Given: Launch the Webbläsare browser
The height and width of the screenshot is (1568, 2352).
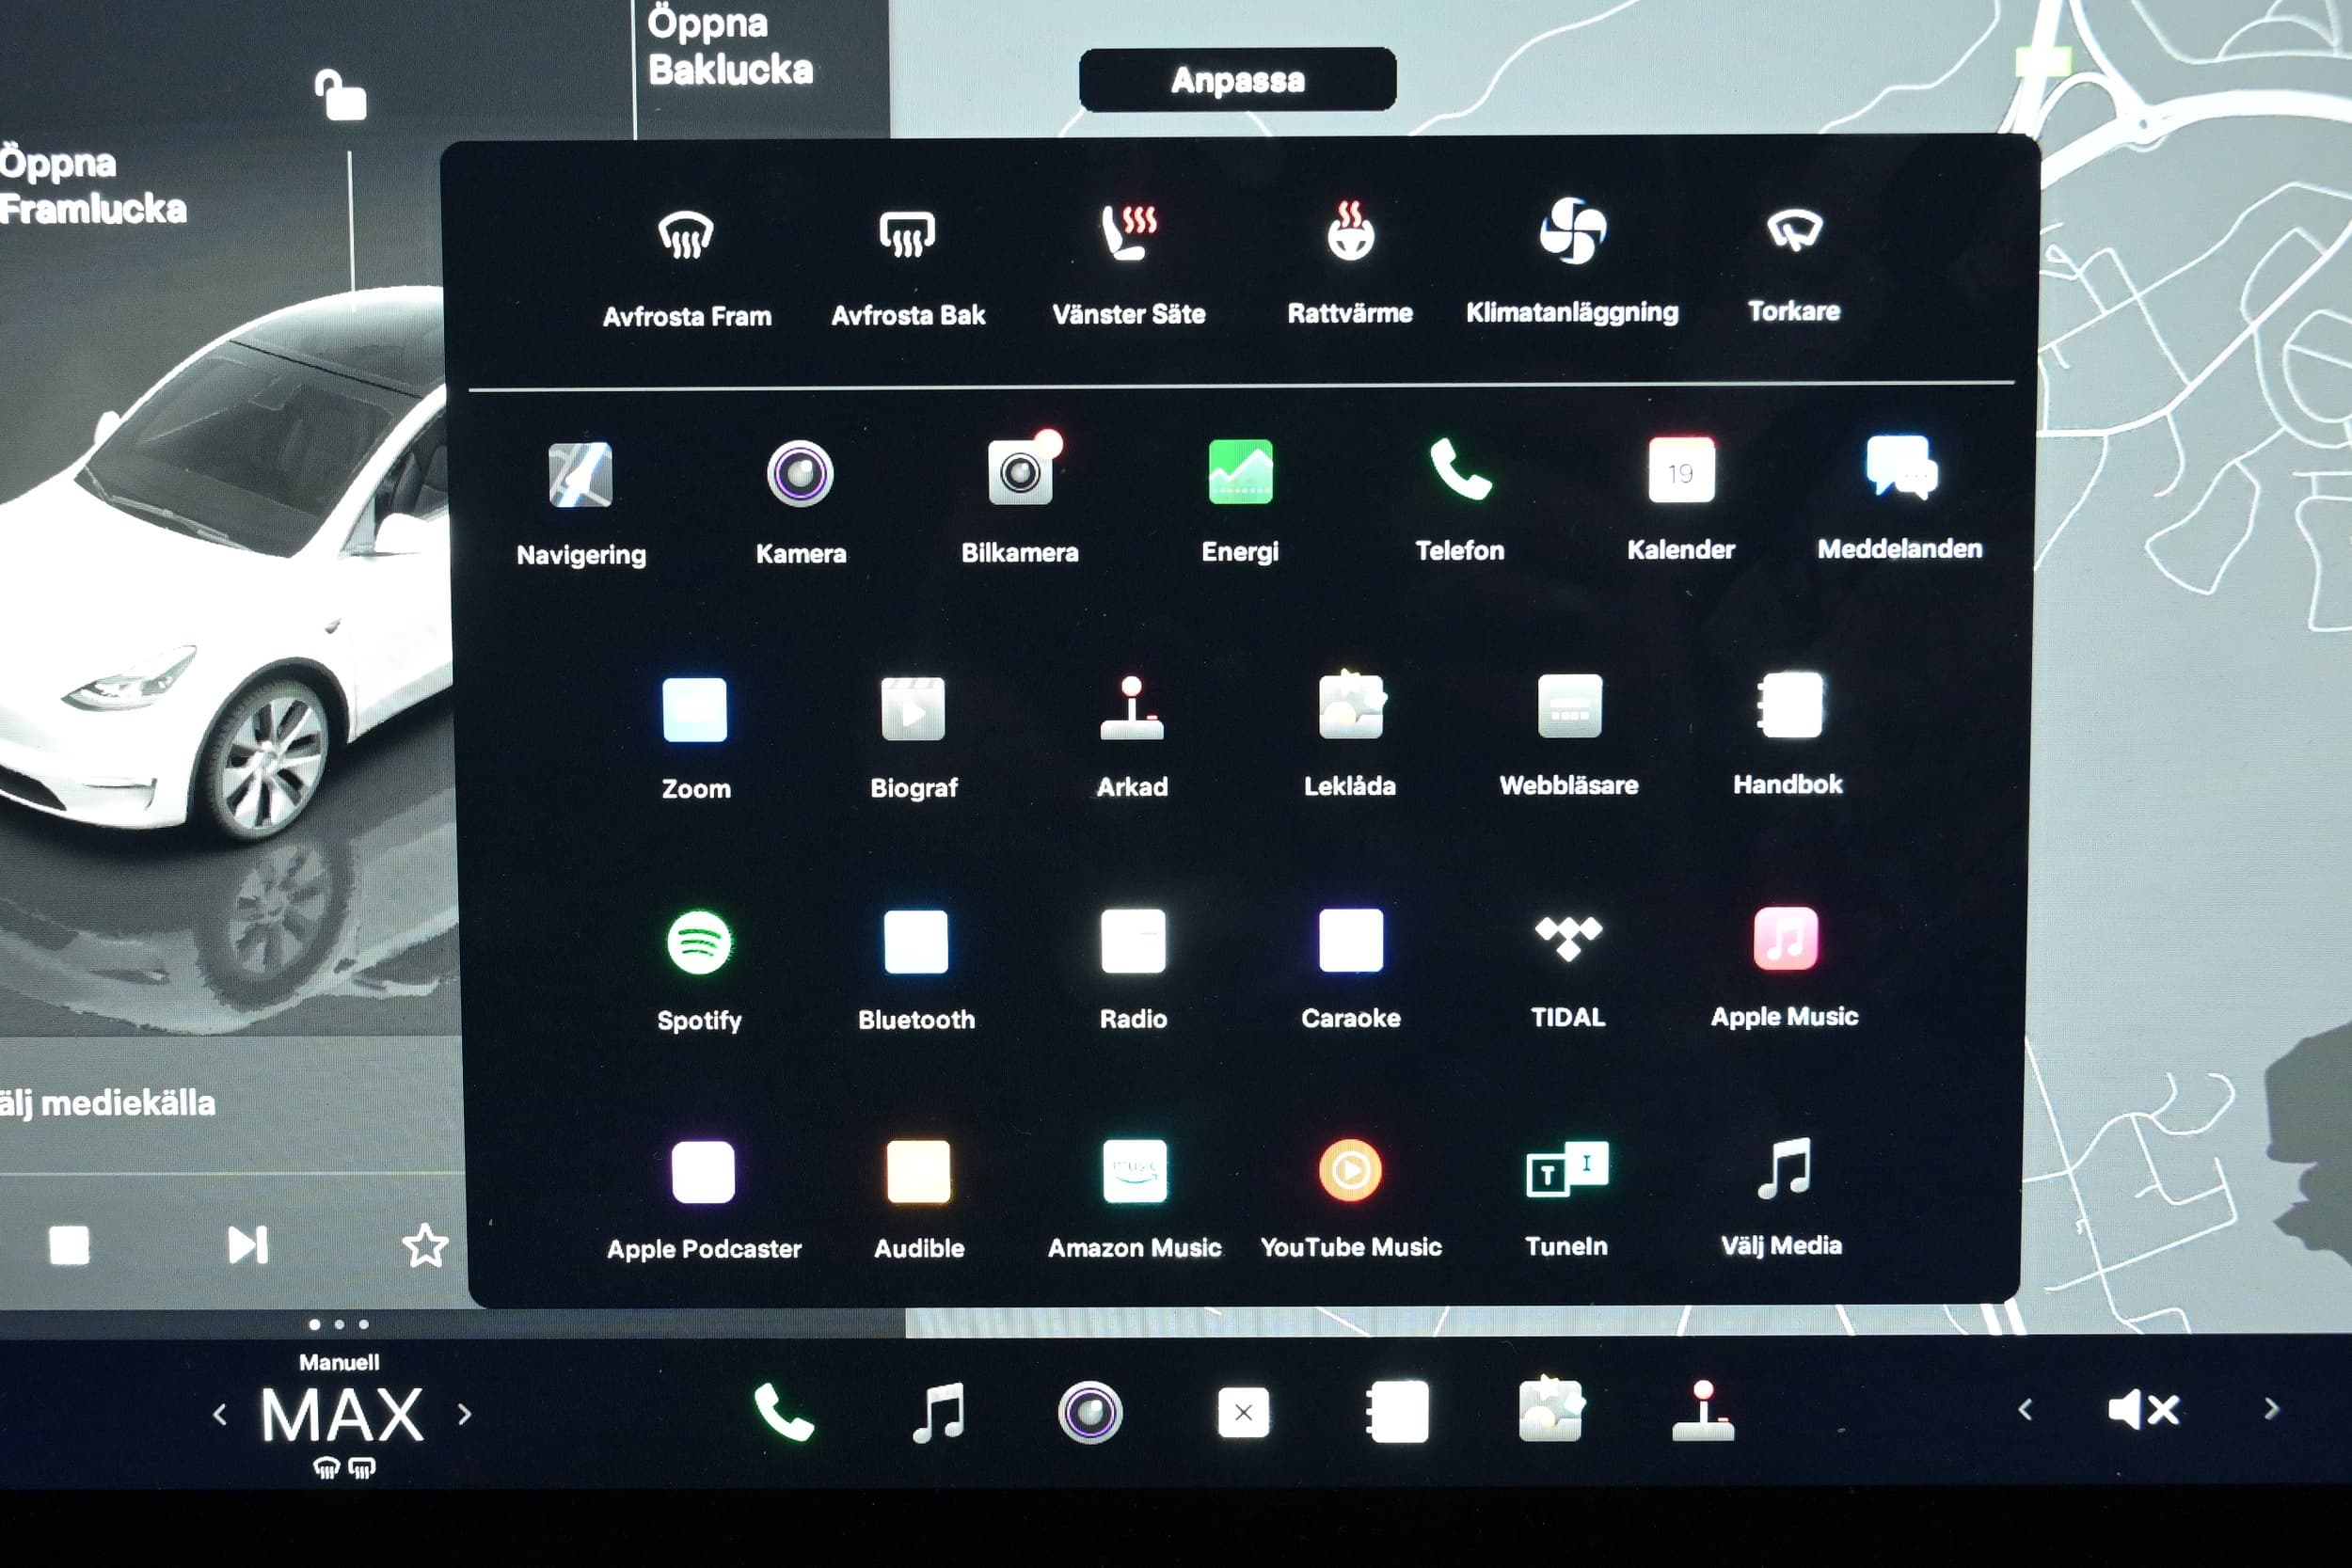Looking at the screenshot, I should point(1569,734).
